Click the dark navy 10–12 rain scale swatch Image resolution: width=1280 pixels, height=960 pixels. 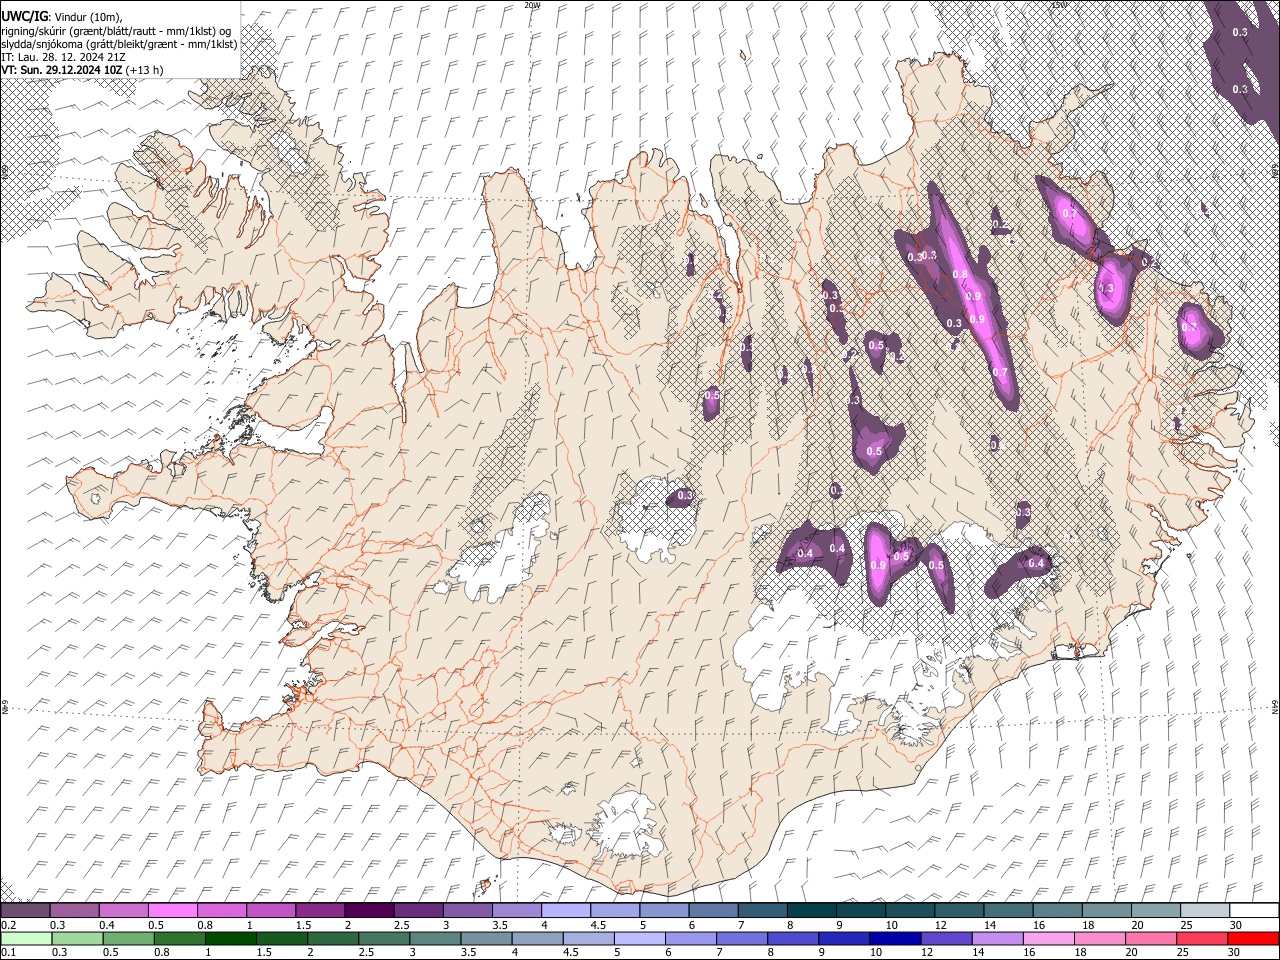tap(894, 938)
